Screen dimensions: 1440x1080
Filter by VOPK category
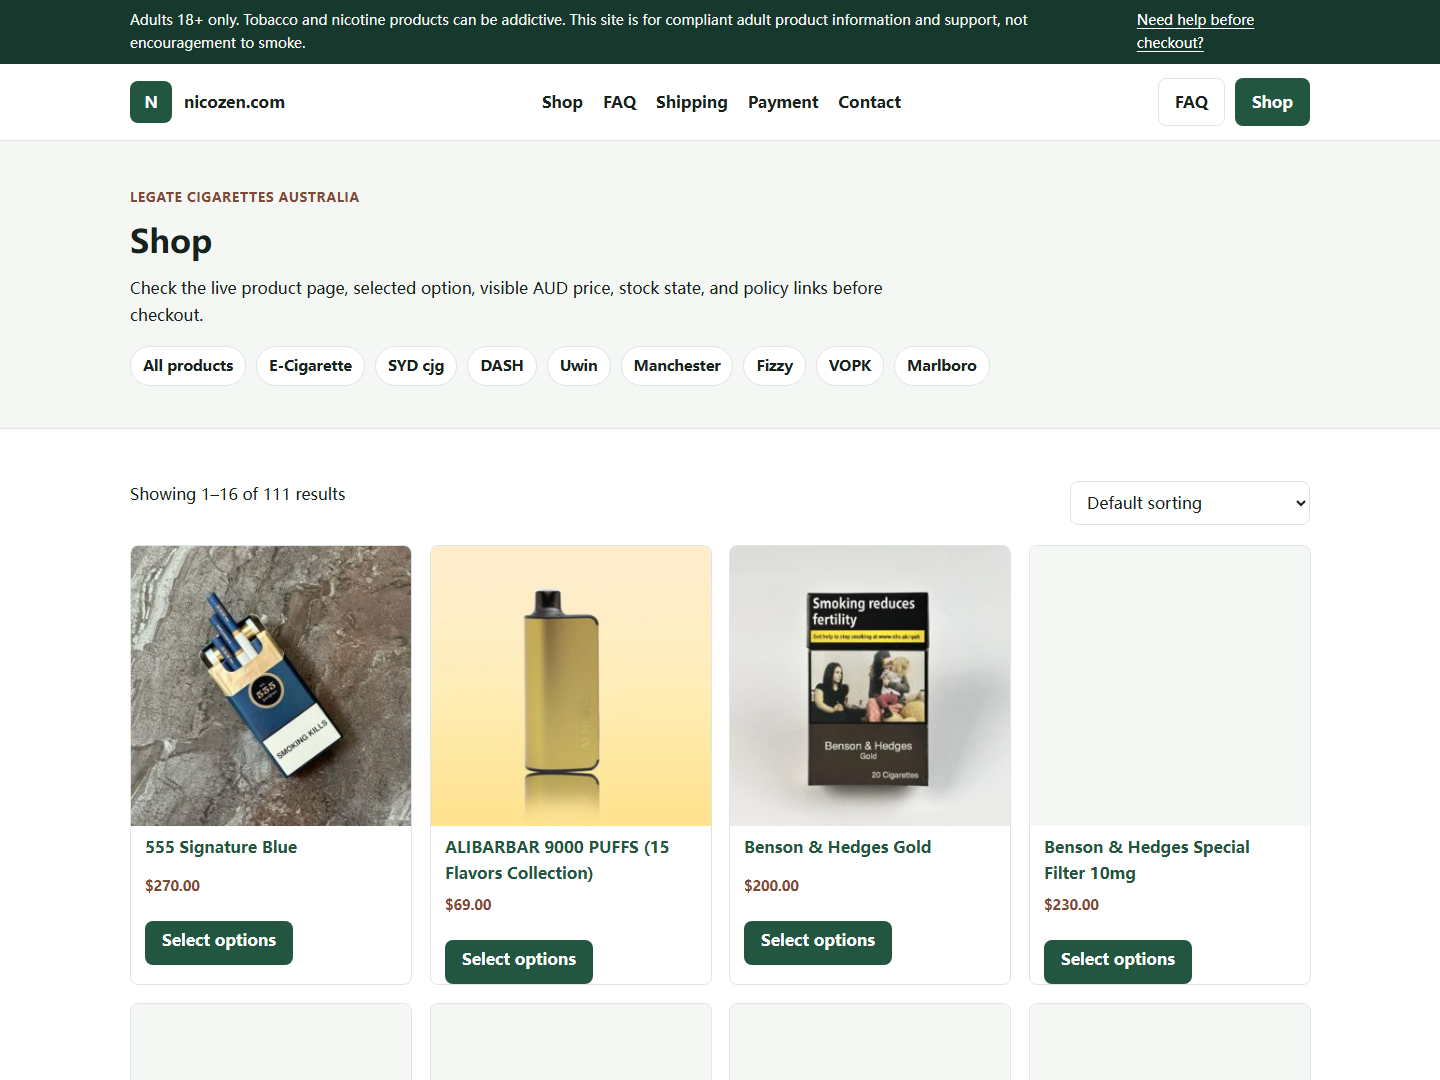(850, 366)
